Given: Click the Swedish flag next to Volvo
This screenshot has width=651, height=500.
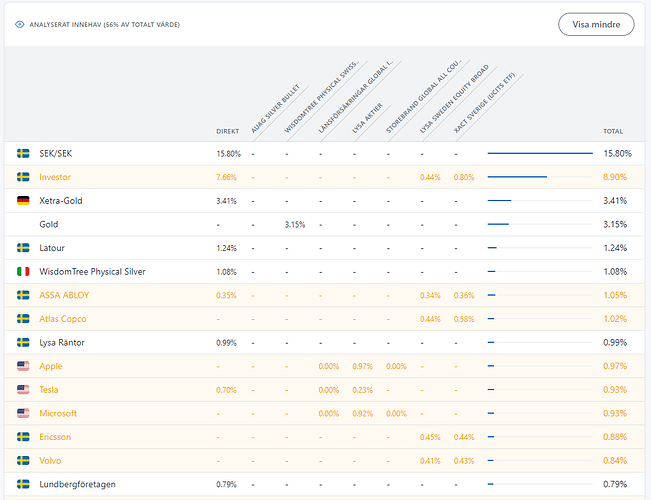Looking at the screenshot, I should point(23,461).
